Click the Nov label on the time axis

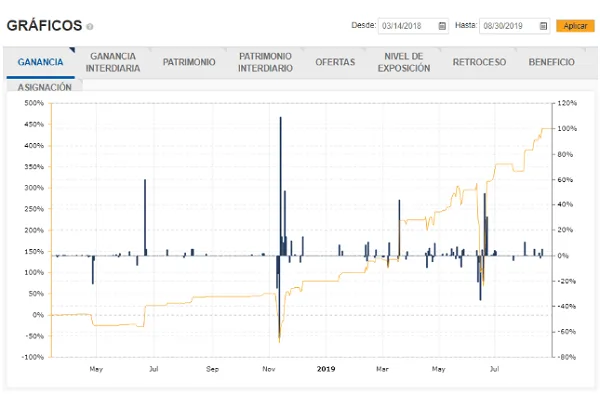[269, 369]
